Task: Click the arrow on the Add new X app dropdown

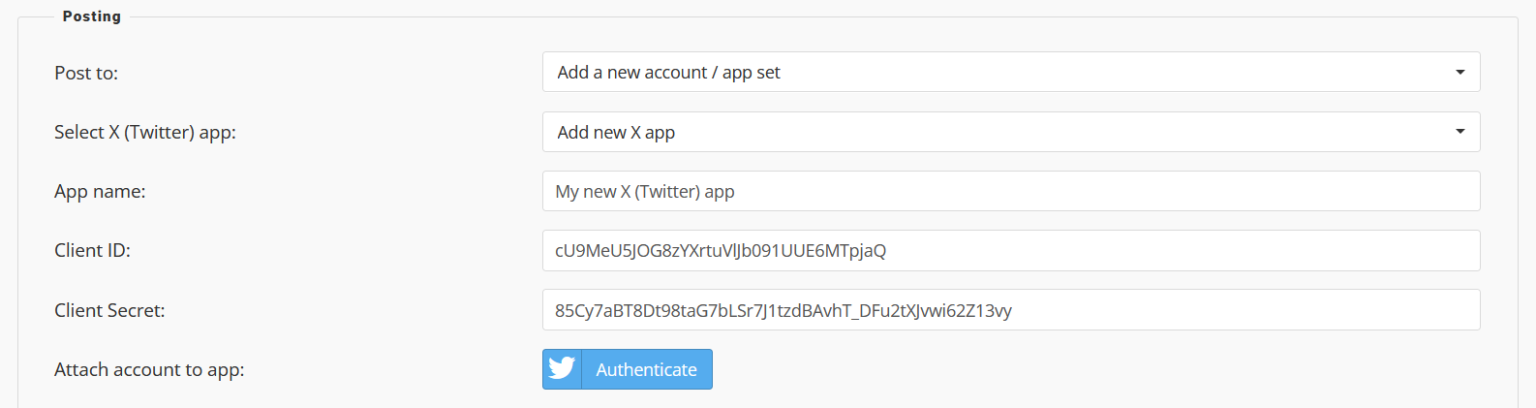Action: [1460, 132]
